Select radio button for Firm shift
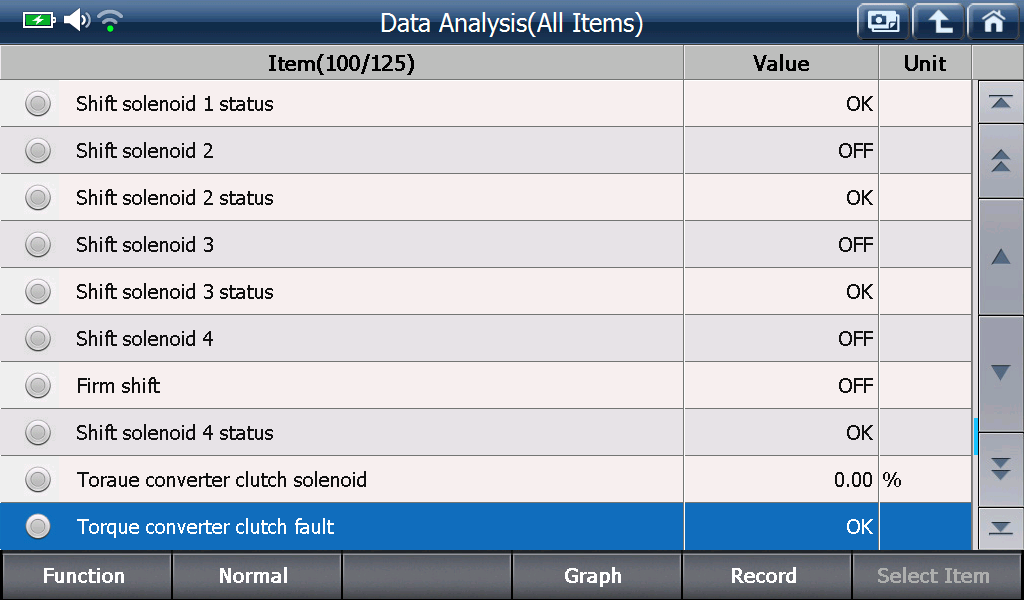This screenshot has height=600, width=1024. [x=38, y=386]
